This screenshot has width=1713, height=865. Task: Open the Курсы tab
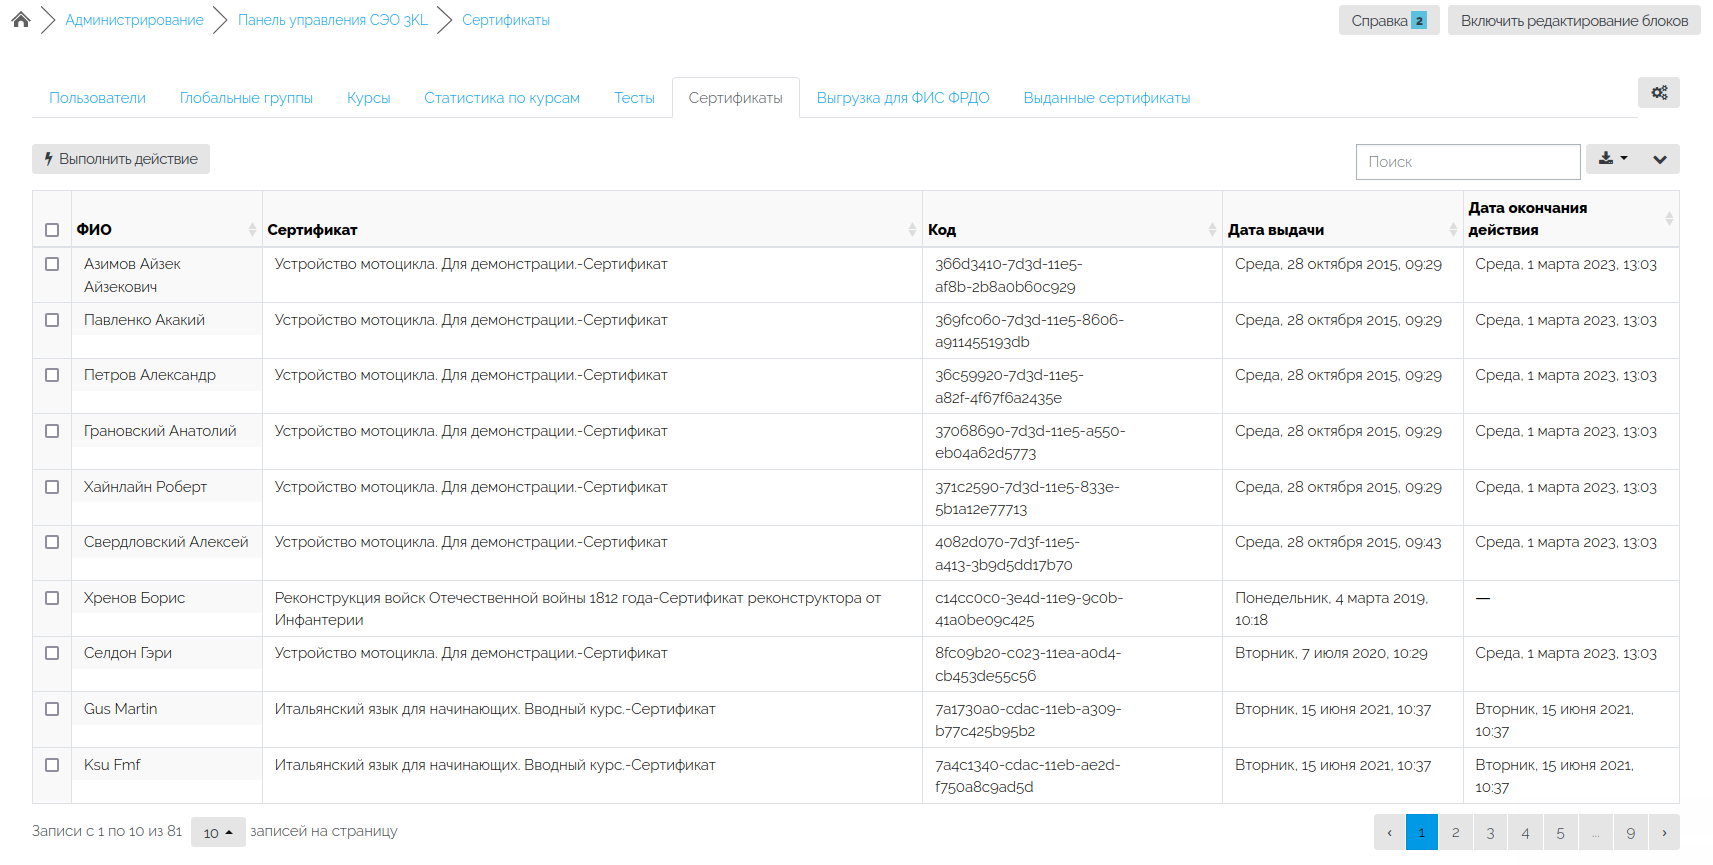click(368, 98)
